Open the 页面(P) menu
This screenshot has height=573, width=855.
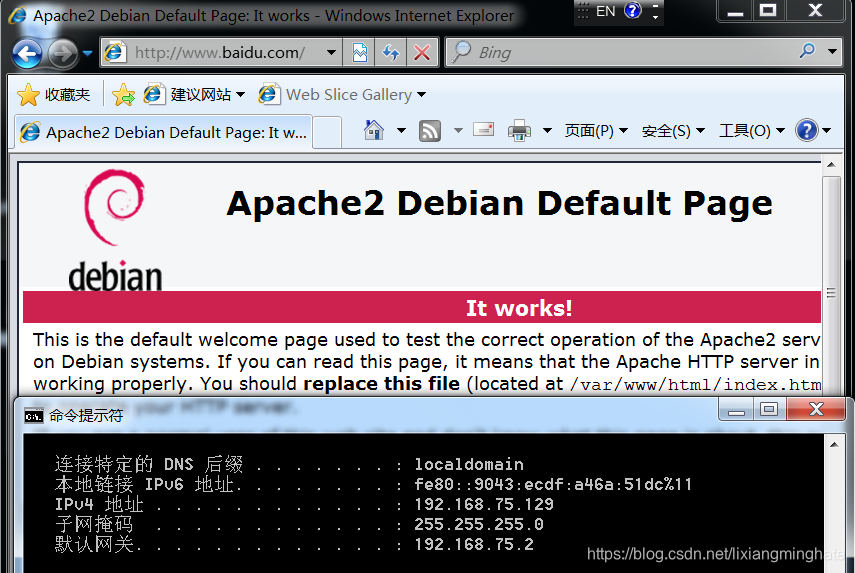tap(596, 131)
